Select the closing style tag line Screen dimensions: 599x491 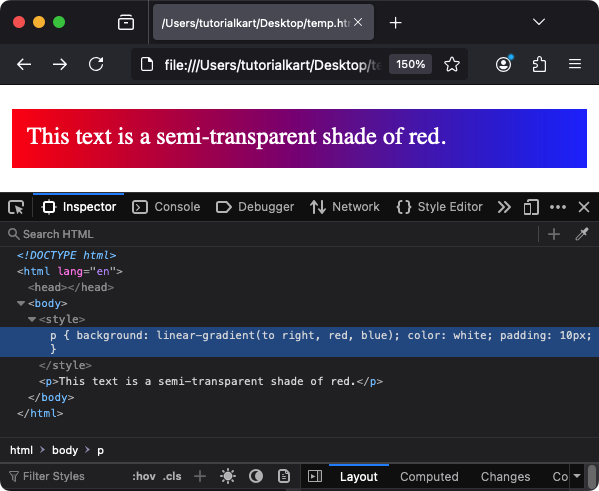point(65,365)
